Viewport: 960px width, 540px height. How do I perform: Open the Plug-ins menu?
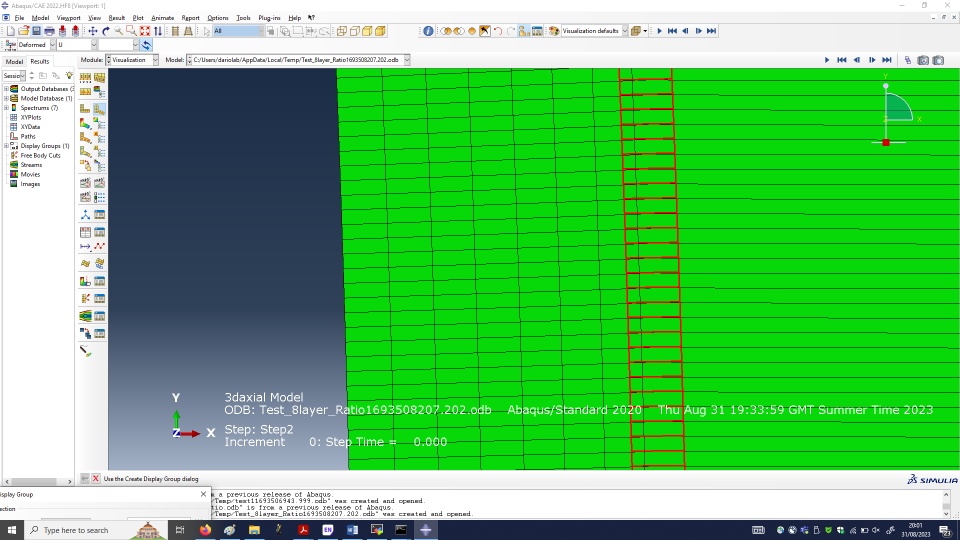tap(269, 18)
